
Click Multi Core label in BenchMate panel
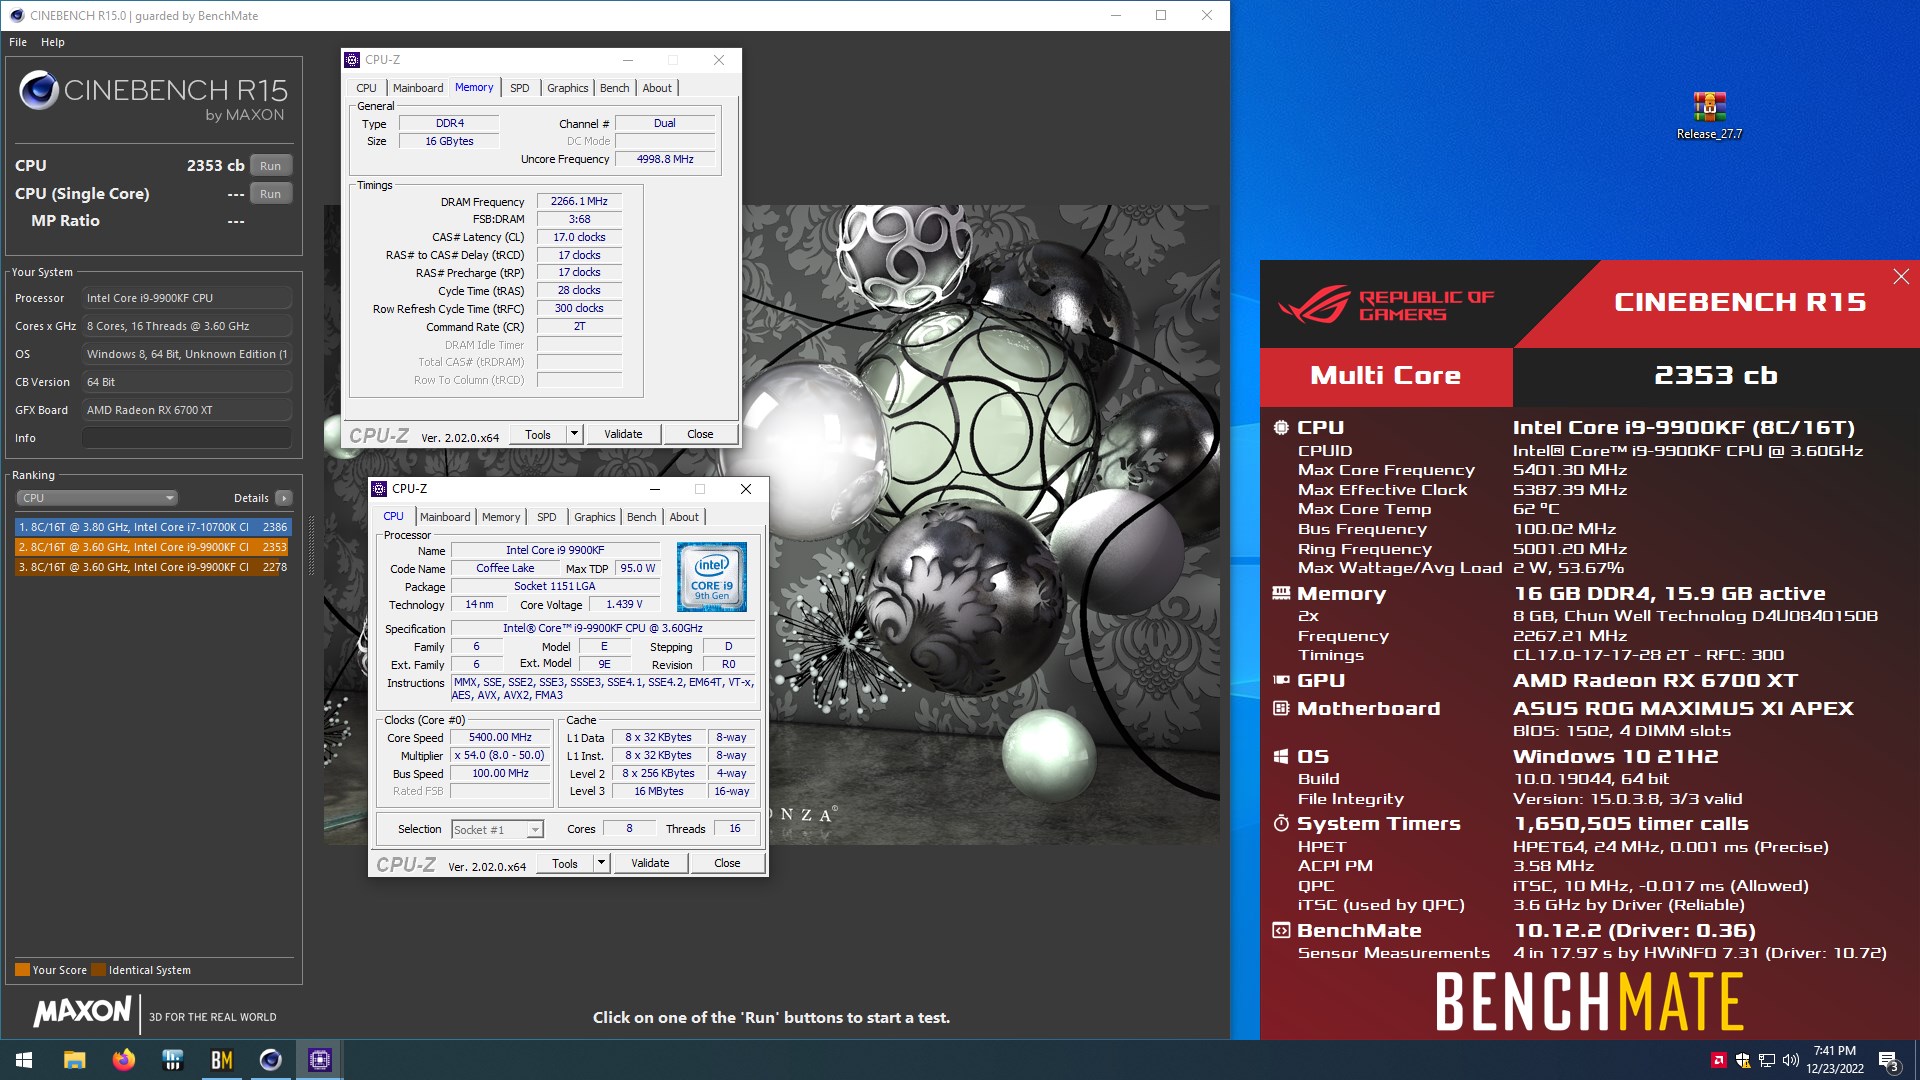point(1385,376)
